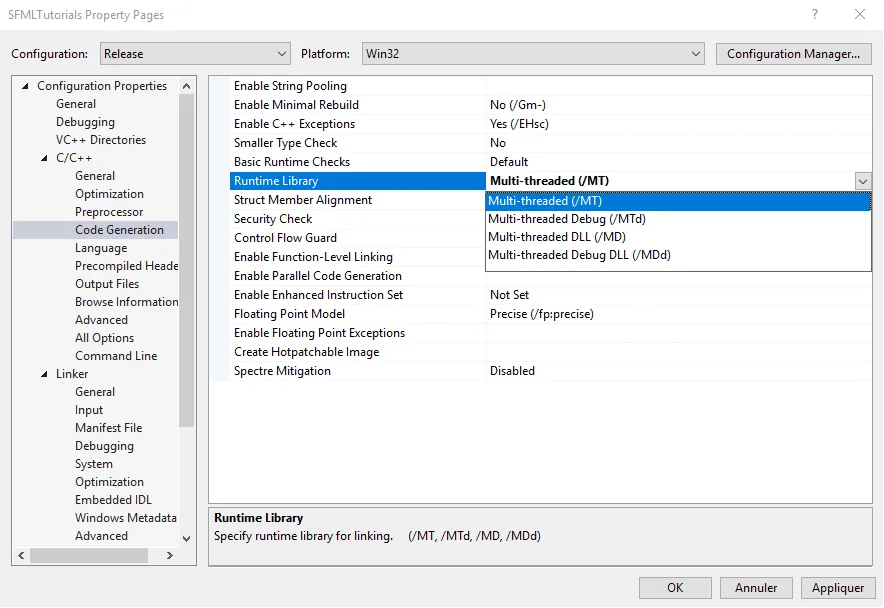Click the help question mark icon

(815, 14)
